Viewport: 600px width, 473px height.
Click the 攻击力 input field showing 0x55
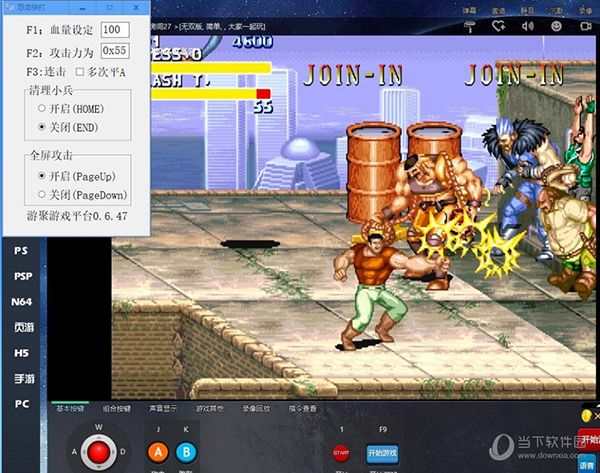click(115, 51)
